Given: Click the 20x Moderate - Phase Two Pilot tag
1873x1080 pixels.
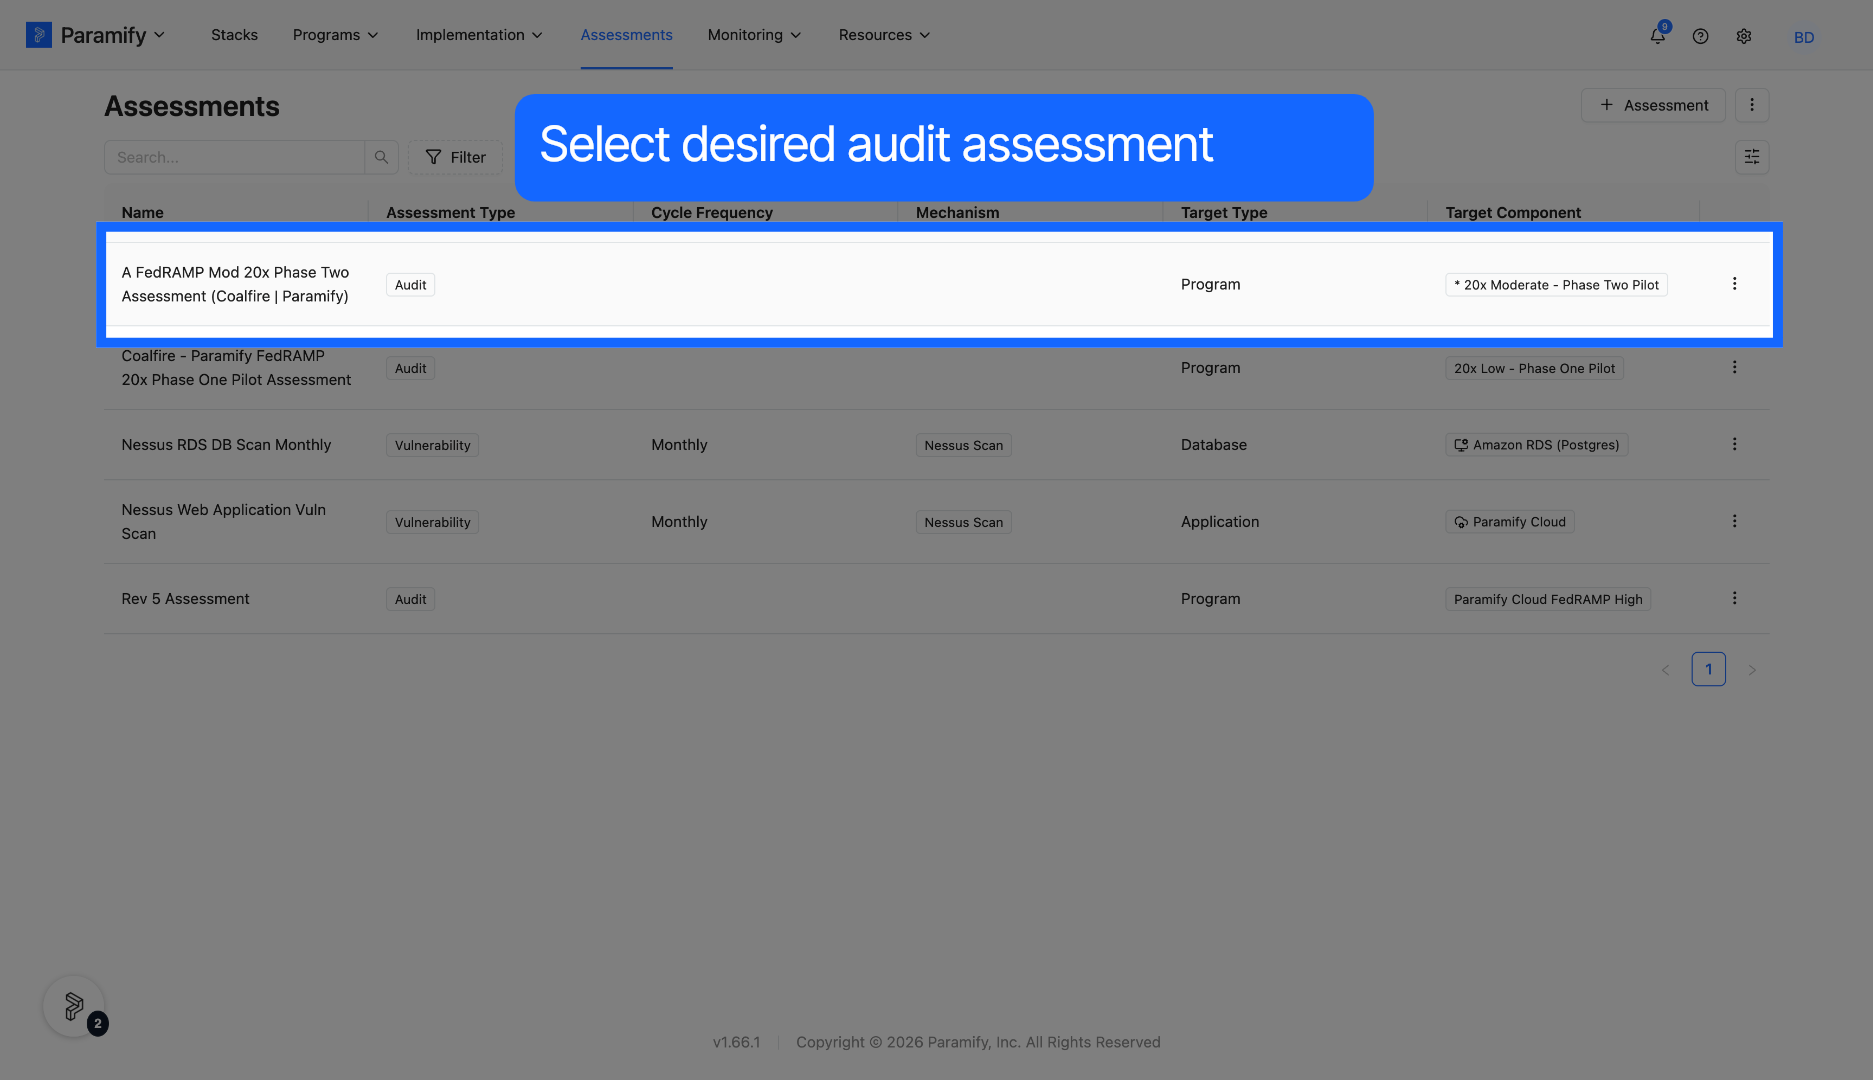Looking at the screenshot, I should click(1556, 285).
